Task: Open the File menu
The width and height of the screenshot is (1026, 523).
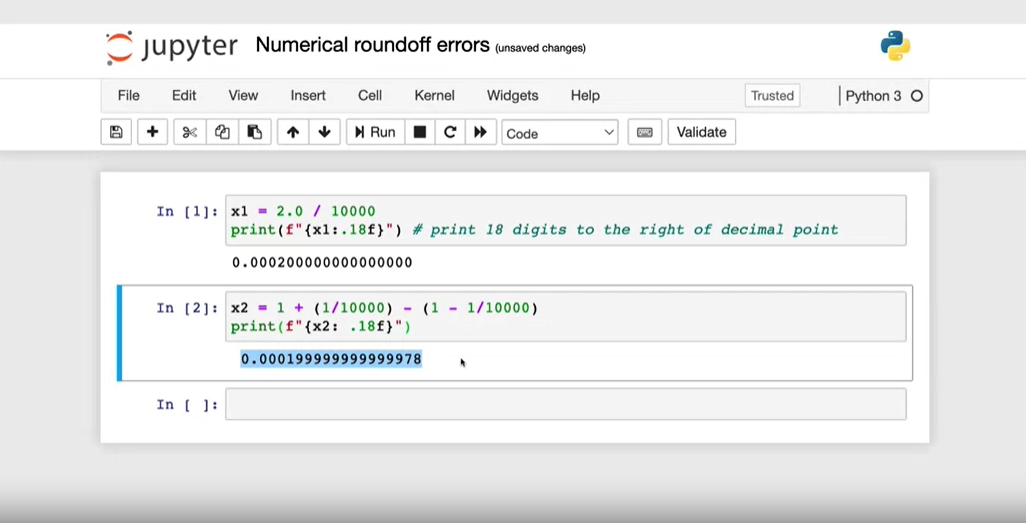Action: click(x=128, y=96)
